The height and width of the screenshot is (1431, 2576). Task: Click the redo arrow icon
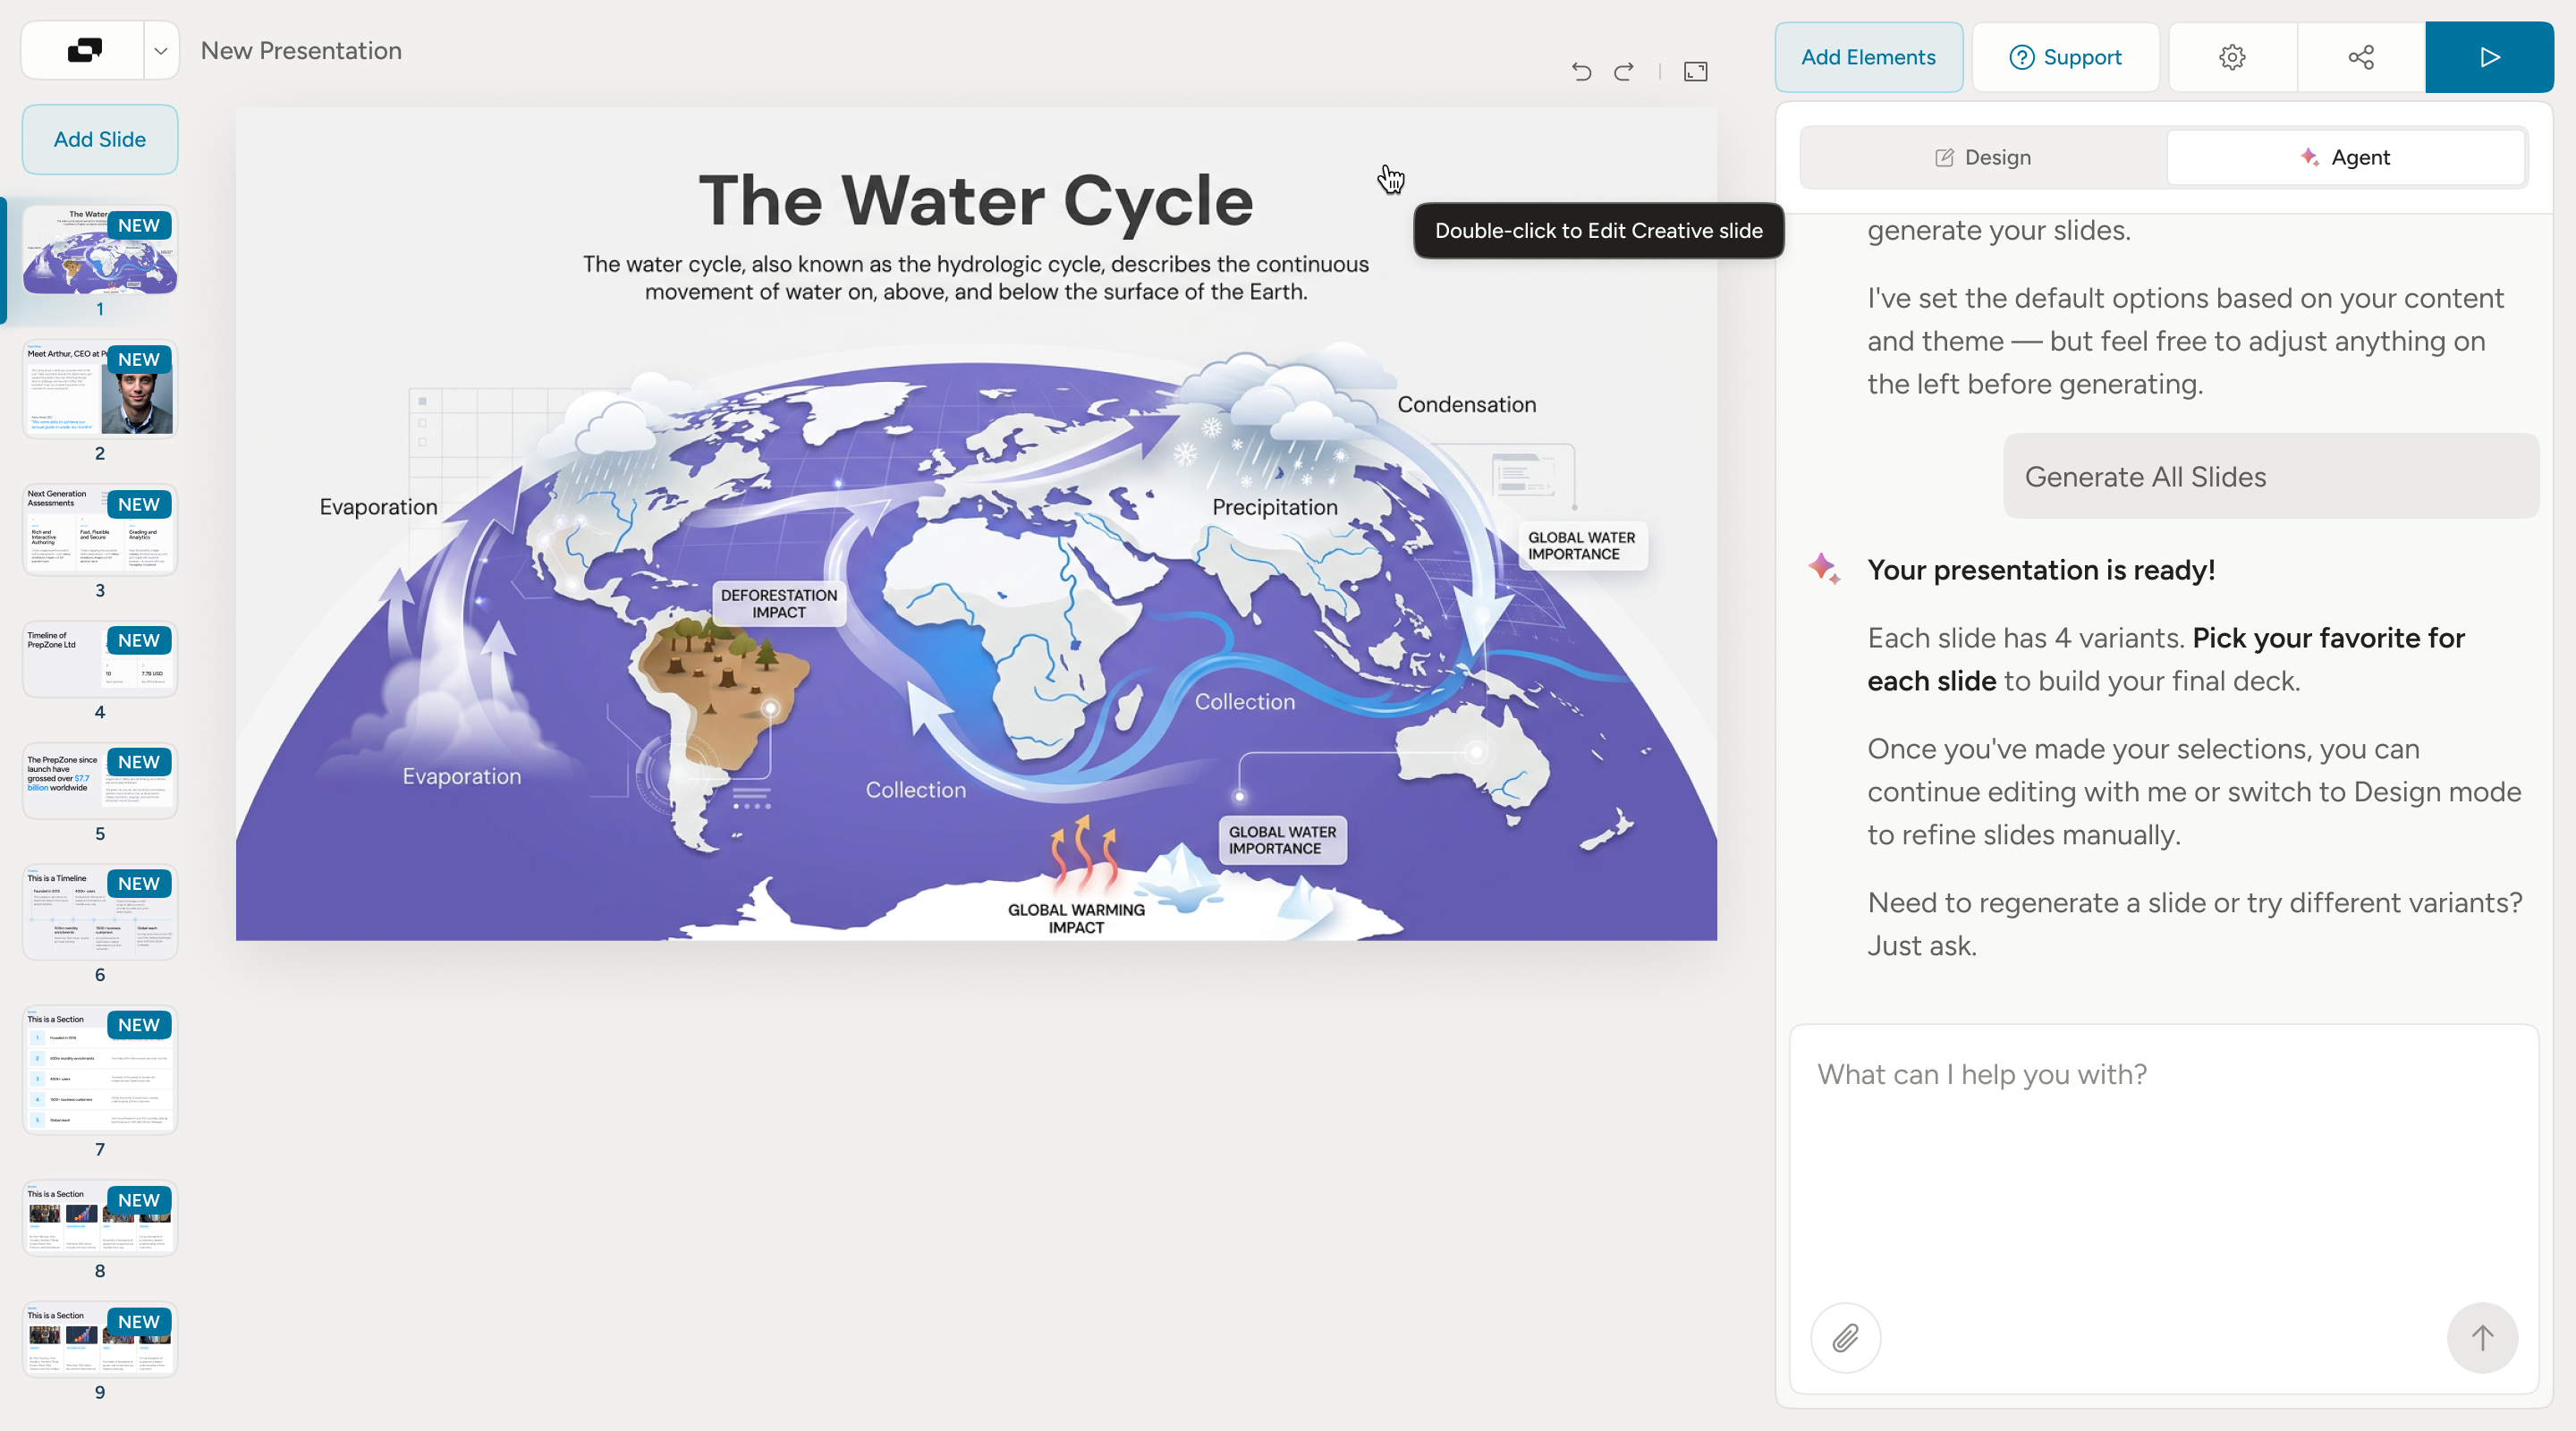pos(1624,71)
